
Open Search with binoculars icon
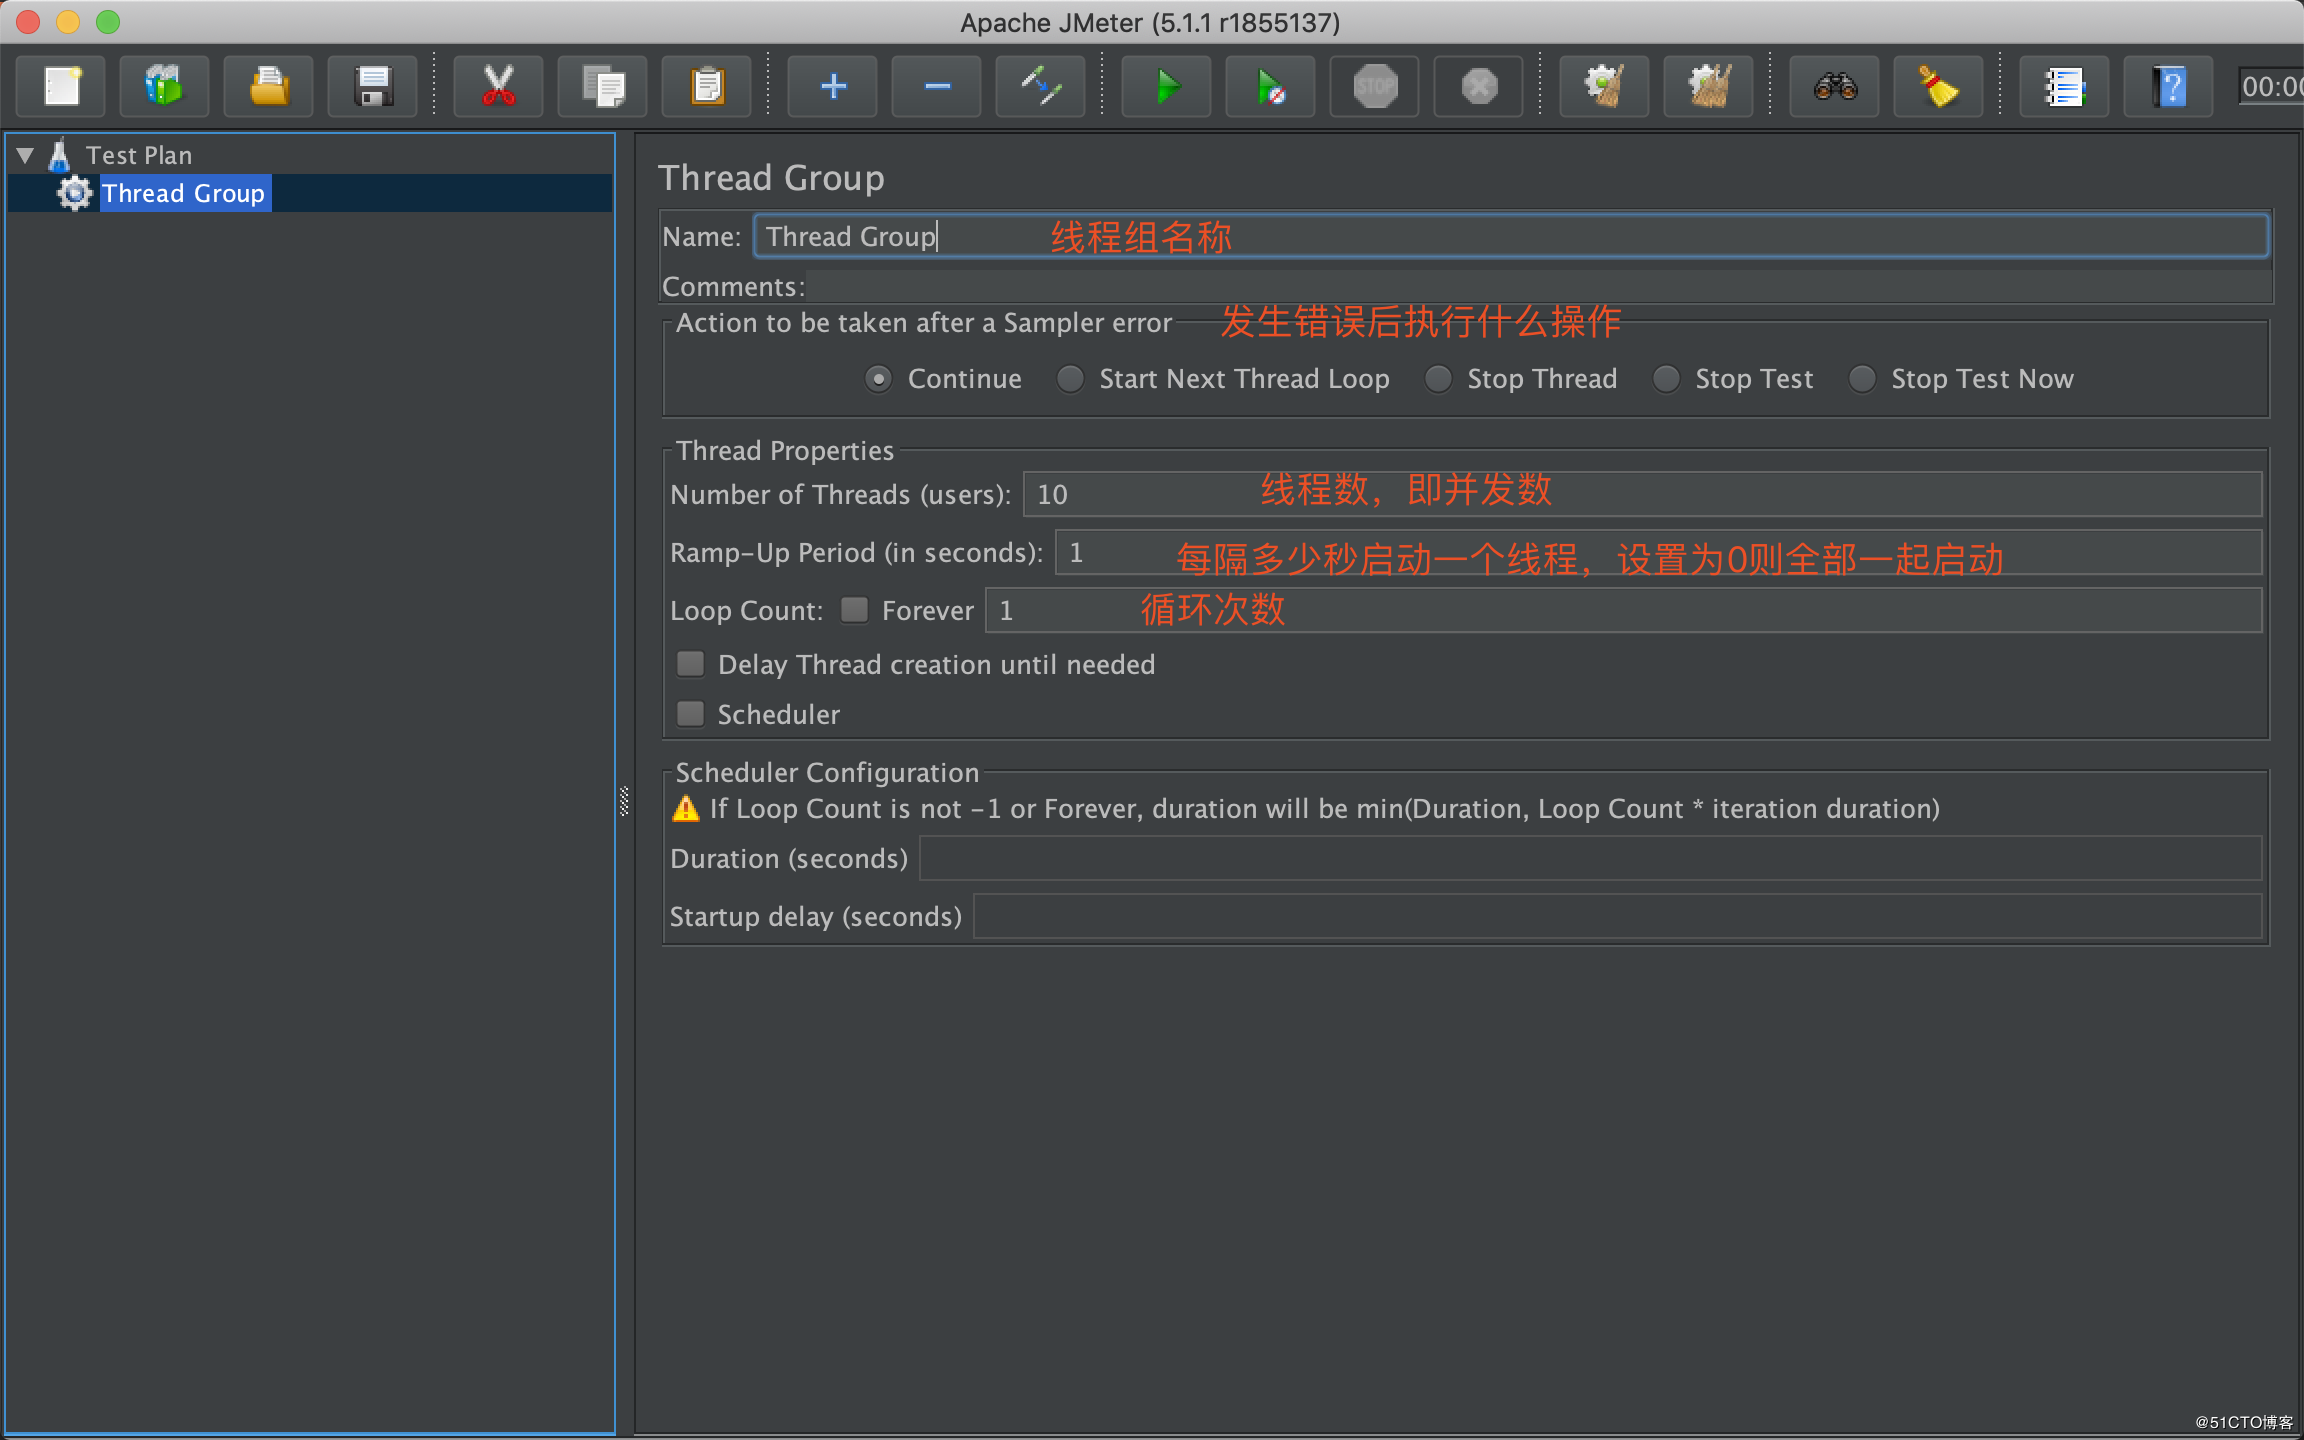tap(1835, 87)
